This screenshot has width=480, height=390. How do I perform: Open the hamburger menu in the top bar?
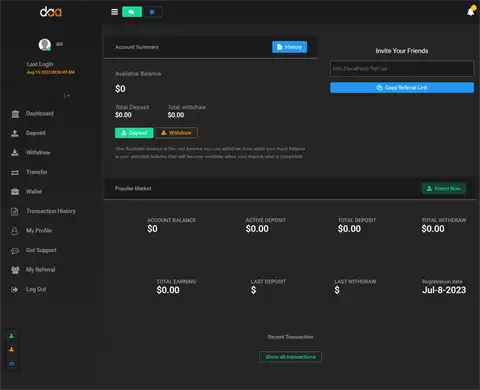(114, 12)
